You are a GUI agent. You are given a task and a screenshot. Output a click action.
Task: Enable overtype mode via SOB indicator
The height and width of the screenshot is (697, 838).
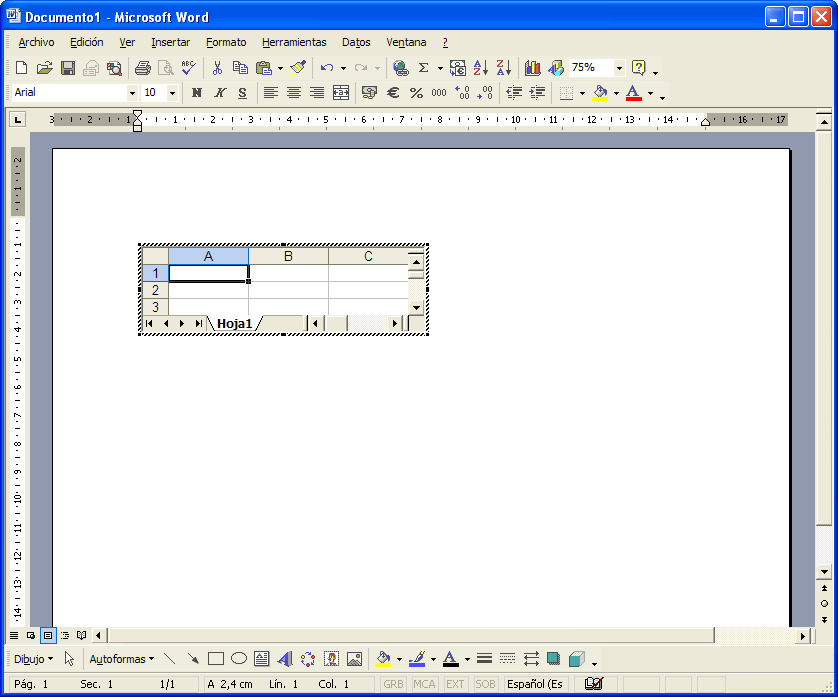click(485, 683)
